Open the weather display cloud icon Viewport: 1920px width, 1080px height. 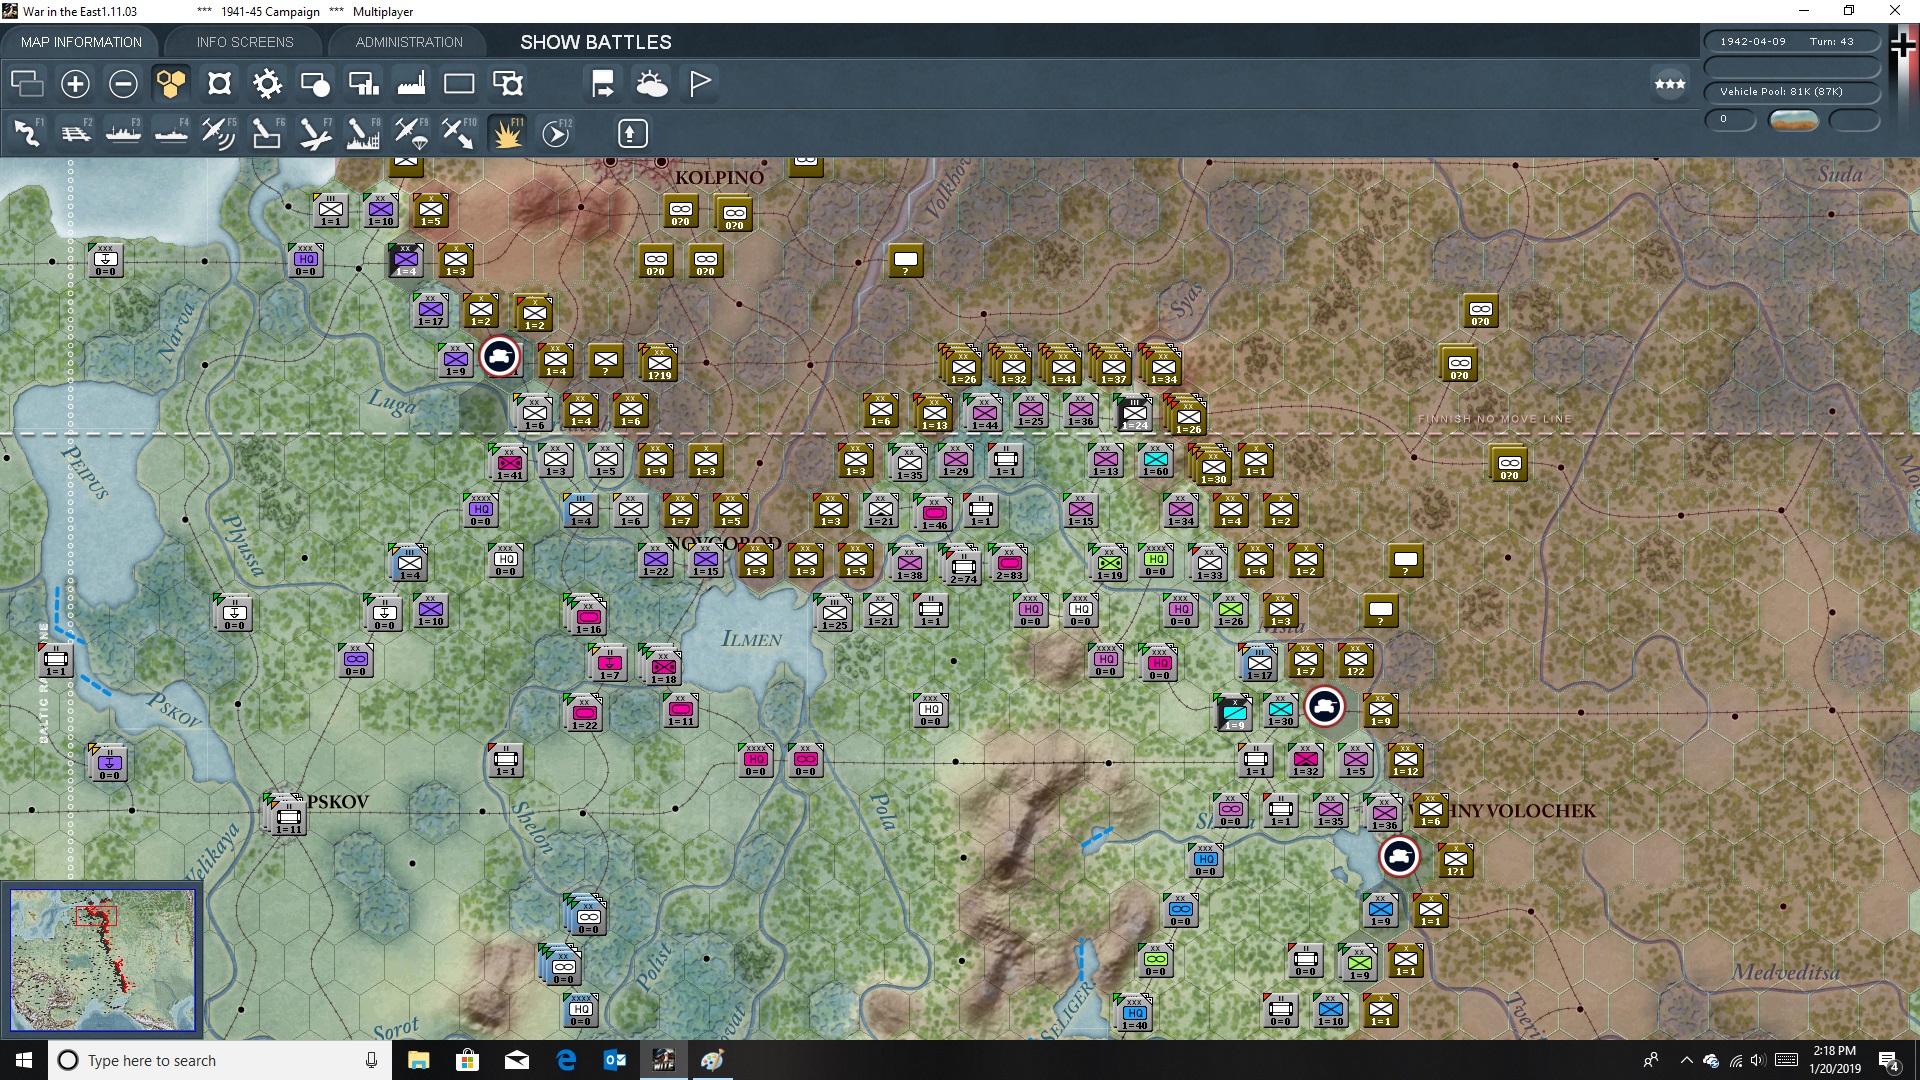coord(653,84)
